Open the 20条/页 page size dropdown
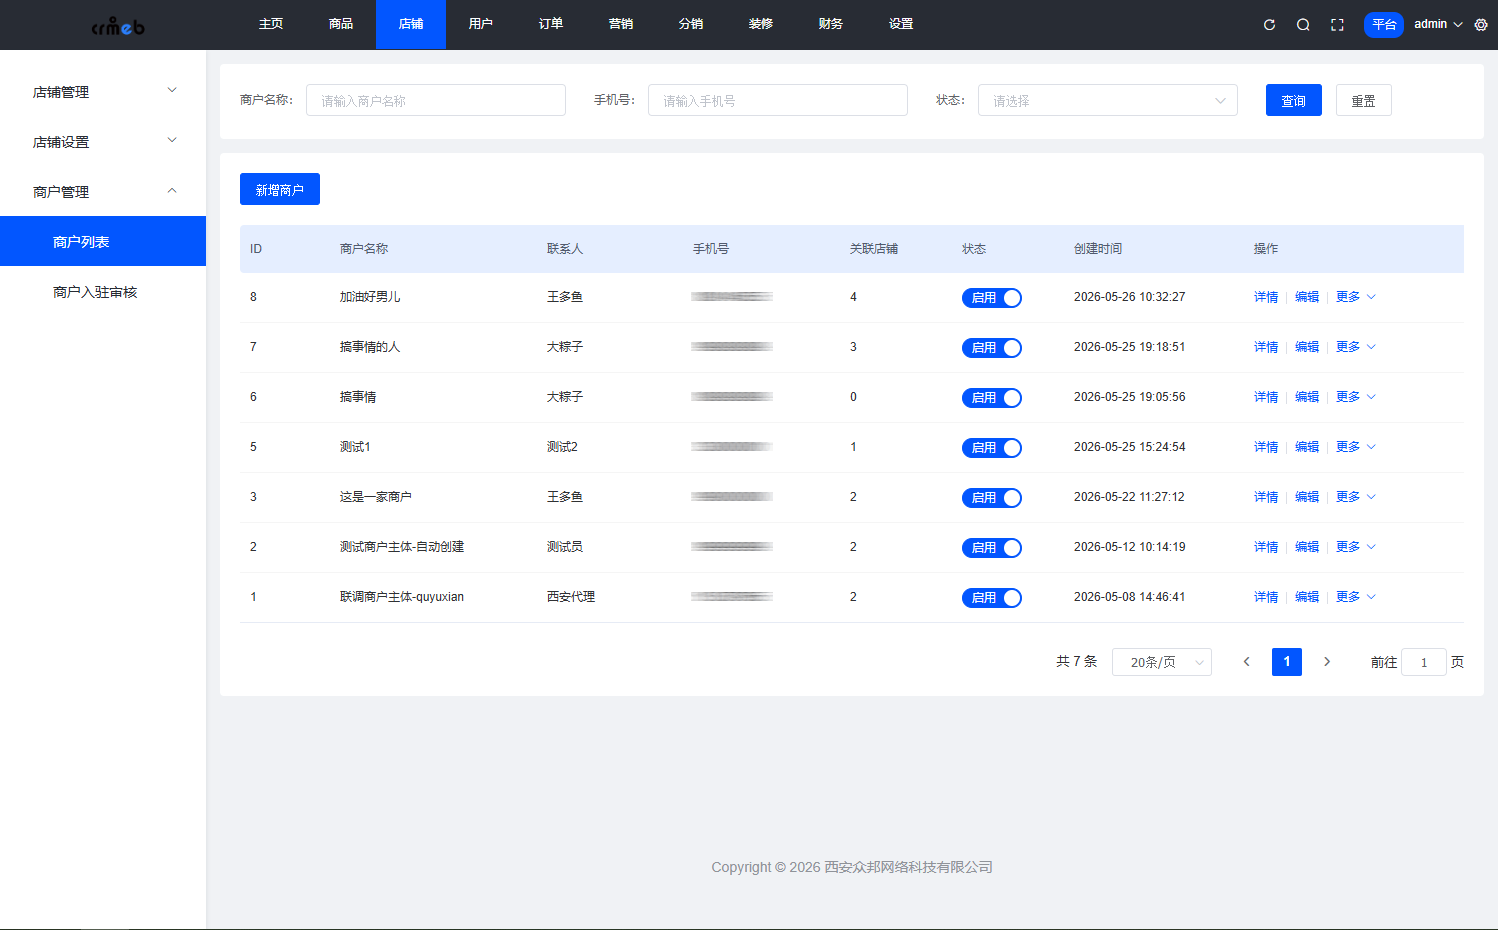Image resolution: width=1498 pixels, height=930 pixels. coord(1162,662)
